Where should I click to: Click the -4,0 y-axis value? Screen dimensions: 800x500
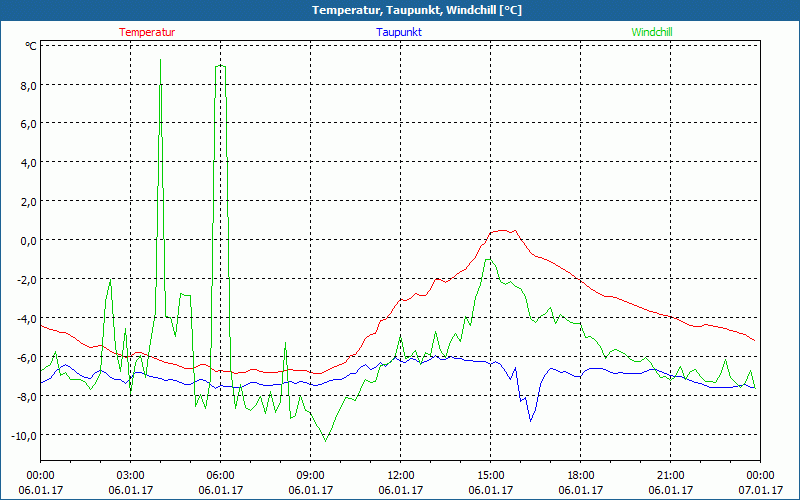pyautogui.click(x=27, y=318)
